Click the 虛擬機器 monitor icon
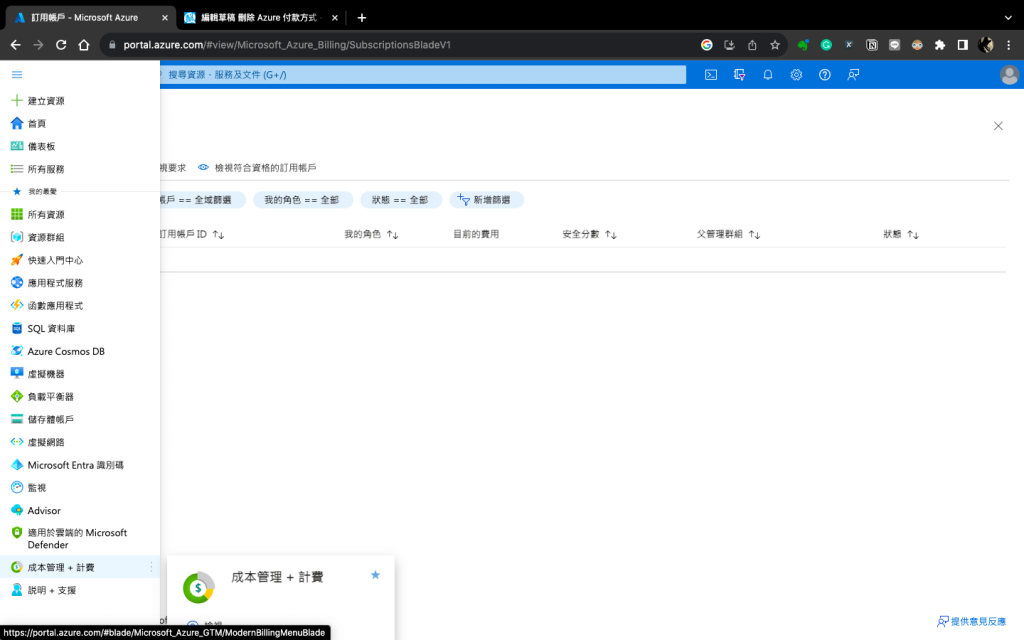This screenshot has height=640, width=1024. pyautogui.click(x=17, y=374)
